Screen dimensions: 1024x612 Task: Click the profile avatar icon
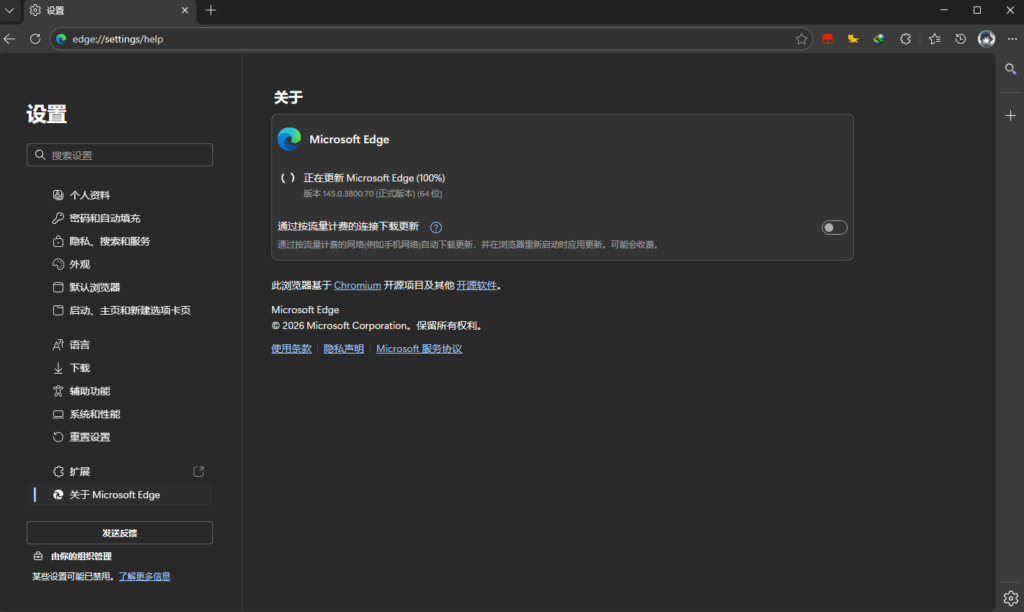coord(986,39)
